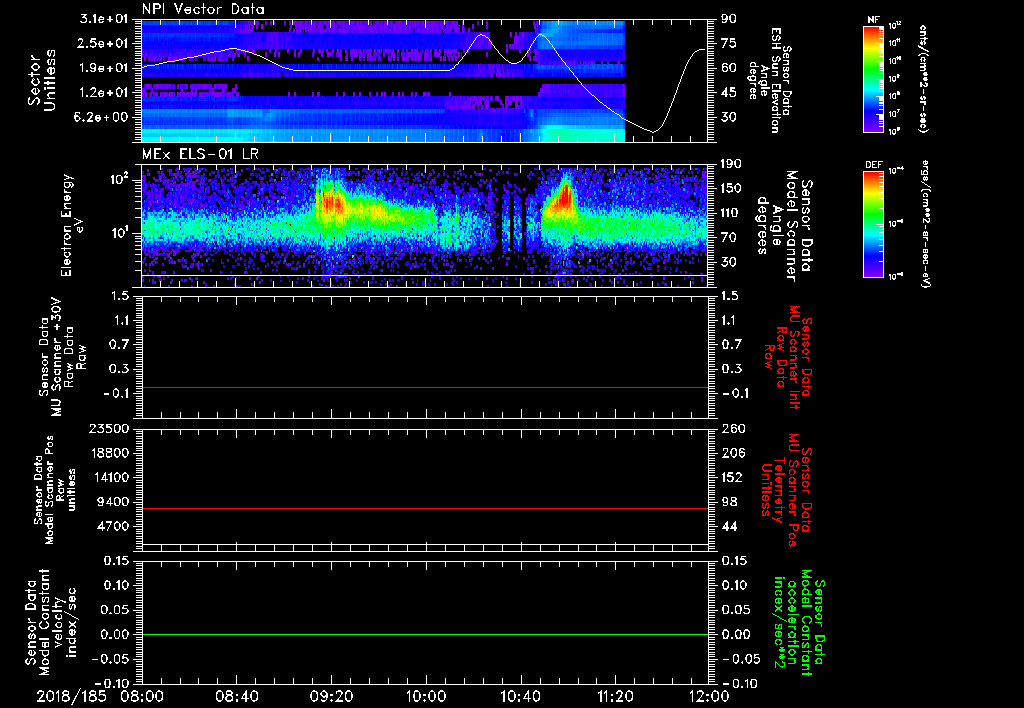Image resolution: width=1024 pixels, height=708 pixels.
Task: Select the 2018/185 date label
Action: (71, 696)
